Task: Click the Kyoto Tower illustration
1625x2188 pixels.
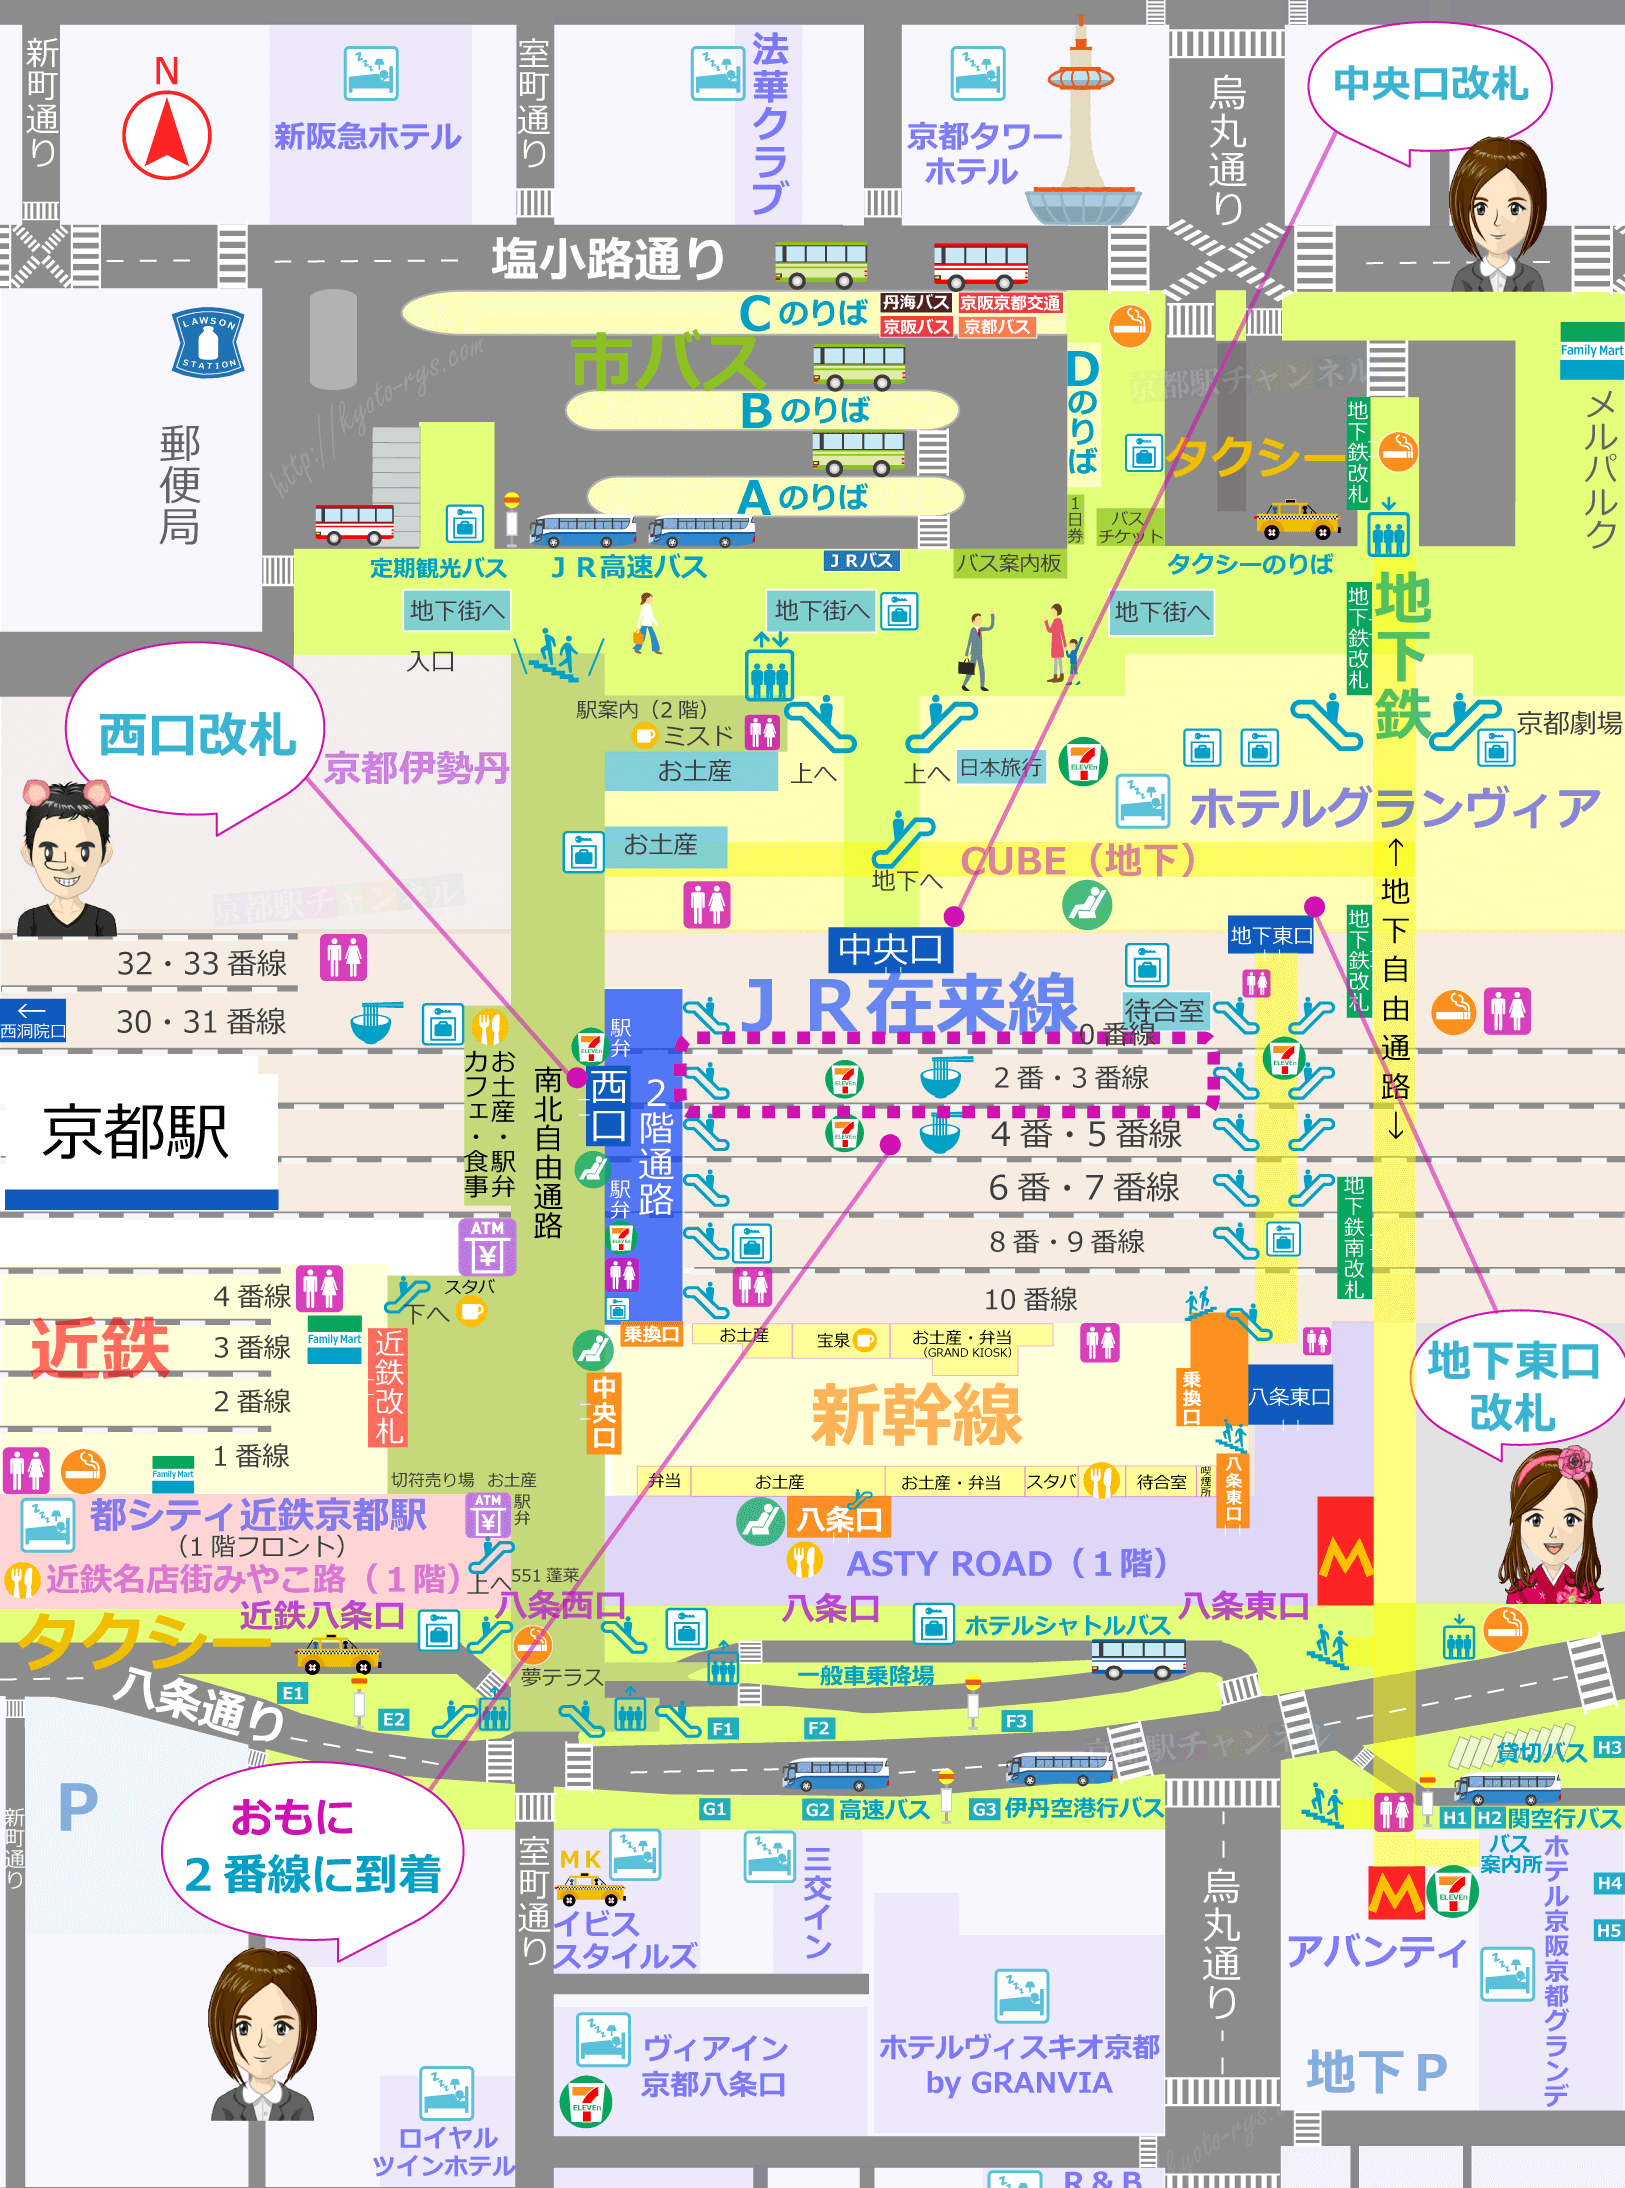Action: click(1083, 122)
